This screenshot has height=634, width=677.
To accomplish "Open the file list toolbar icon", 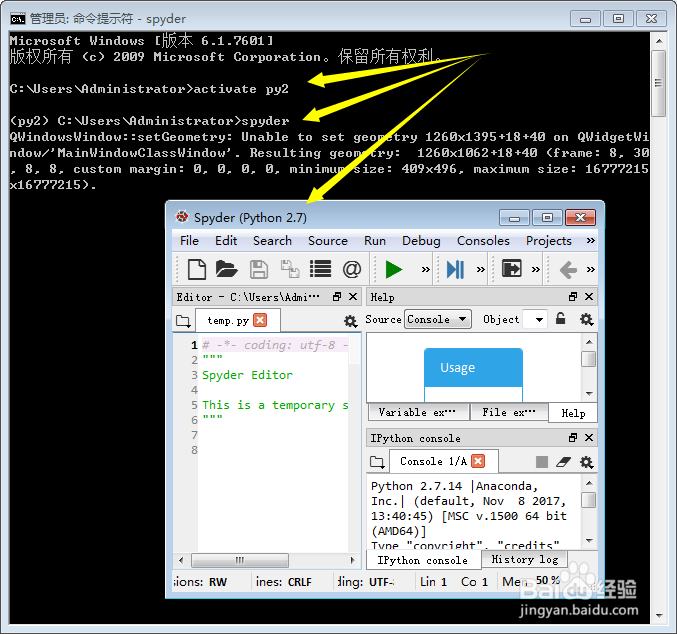I will (320, 269).
